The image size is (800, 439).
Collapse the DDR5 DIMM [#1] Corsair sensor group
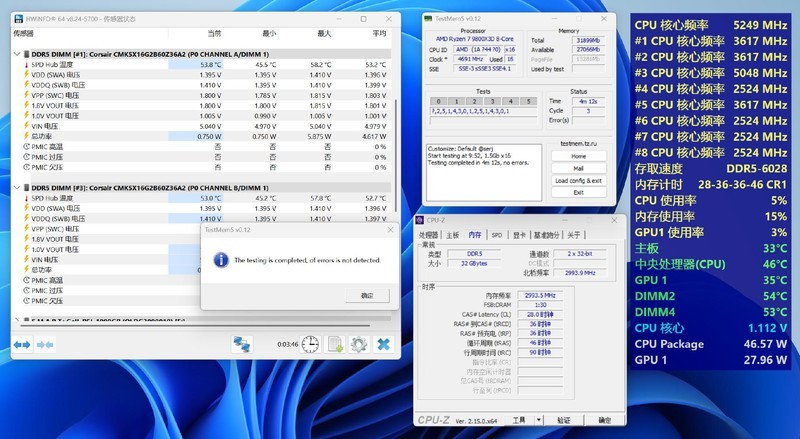15,53
